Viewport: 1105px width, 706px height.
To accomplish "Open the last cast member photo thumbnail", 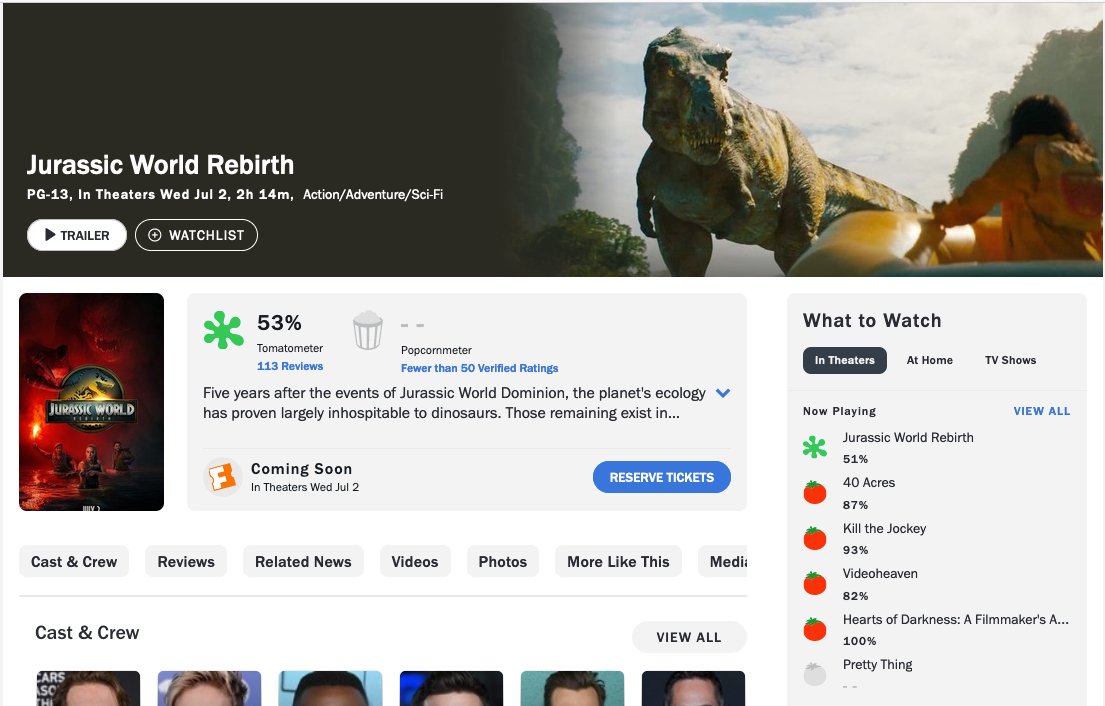I will (x=693, y=688).
